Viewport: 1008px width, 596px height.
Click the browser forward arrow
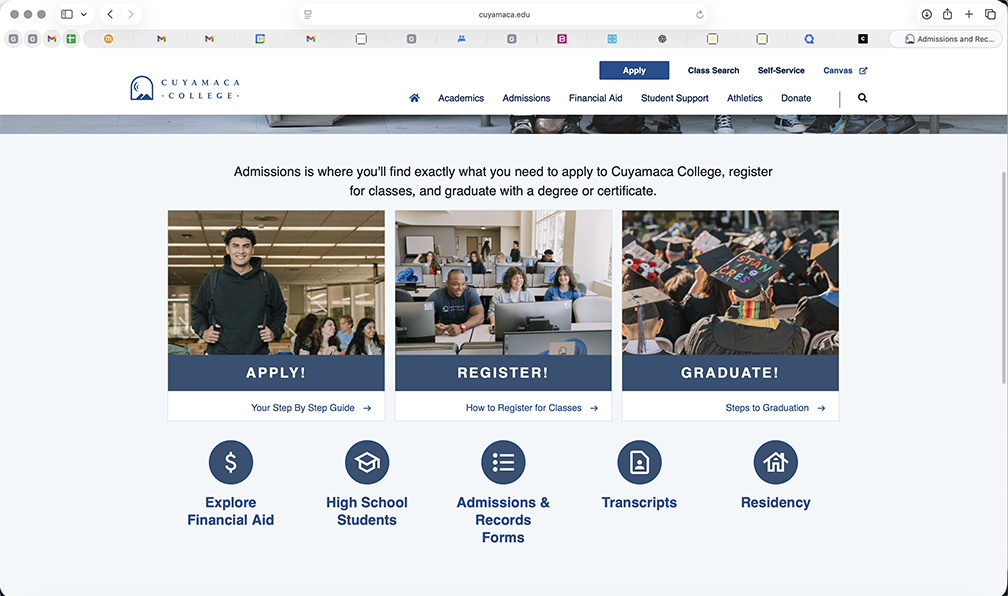click(x=130, y=14)
